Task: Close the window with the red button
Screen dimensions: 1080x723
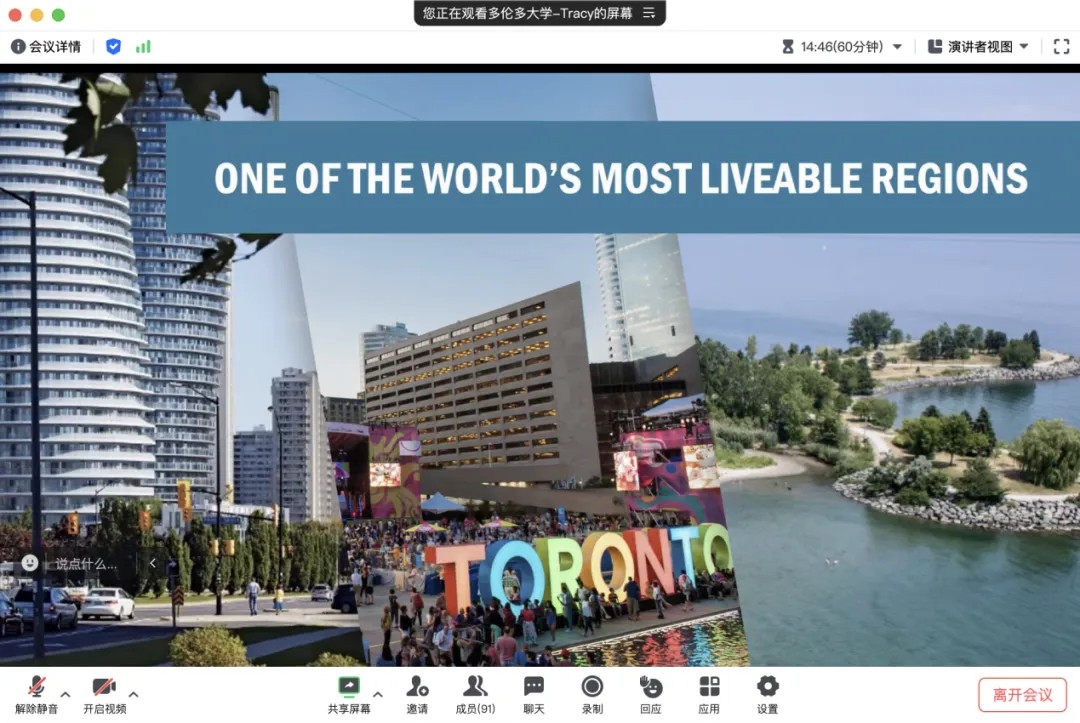Action: click(15, 14)
